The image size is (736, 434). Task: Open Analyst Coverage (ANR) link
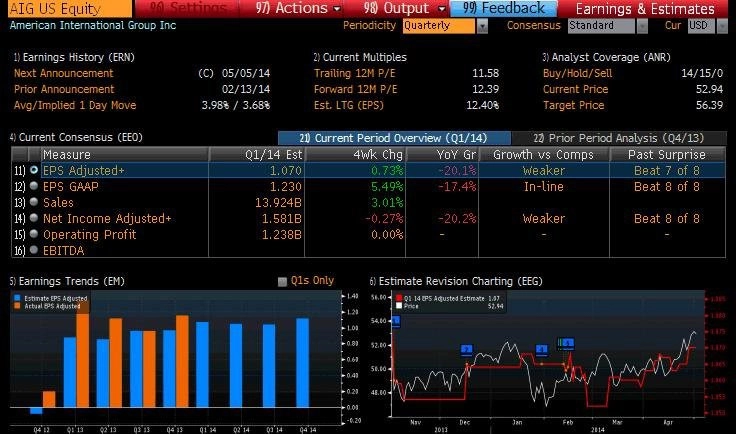(606, 57)
